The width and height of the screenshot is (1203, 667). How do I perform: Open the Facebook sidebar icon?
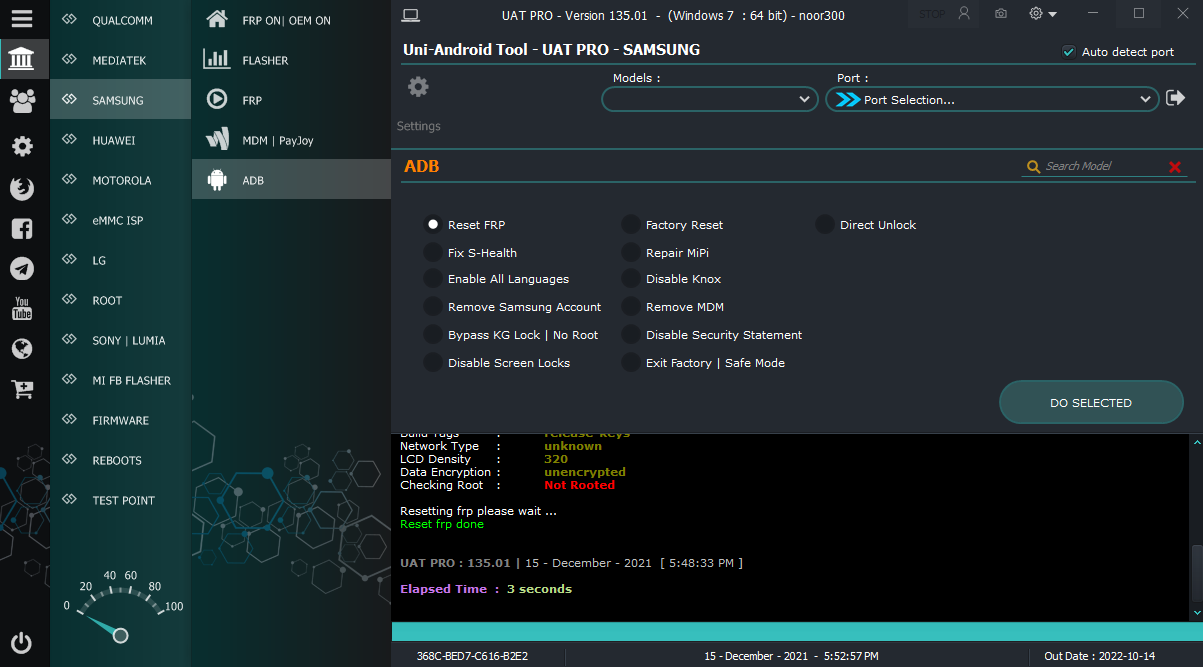(22, 228)
